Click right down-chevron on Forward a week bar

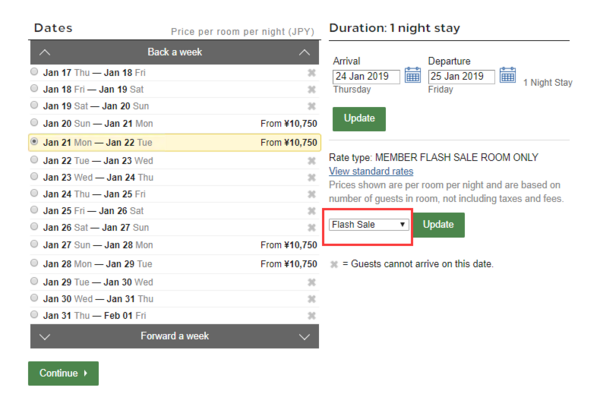[305, 337]
